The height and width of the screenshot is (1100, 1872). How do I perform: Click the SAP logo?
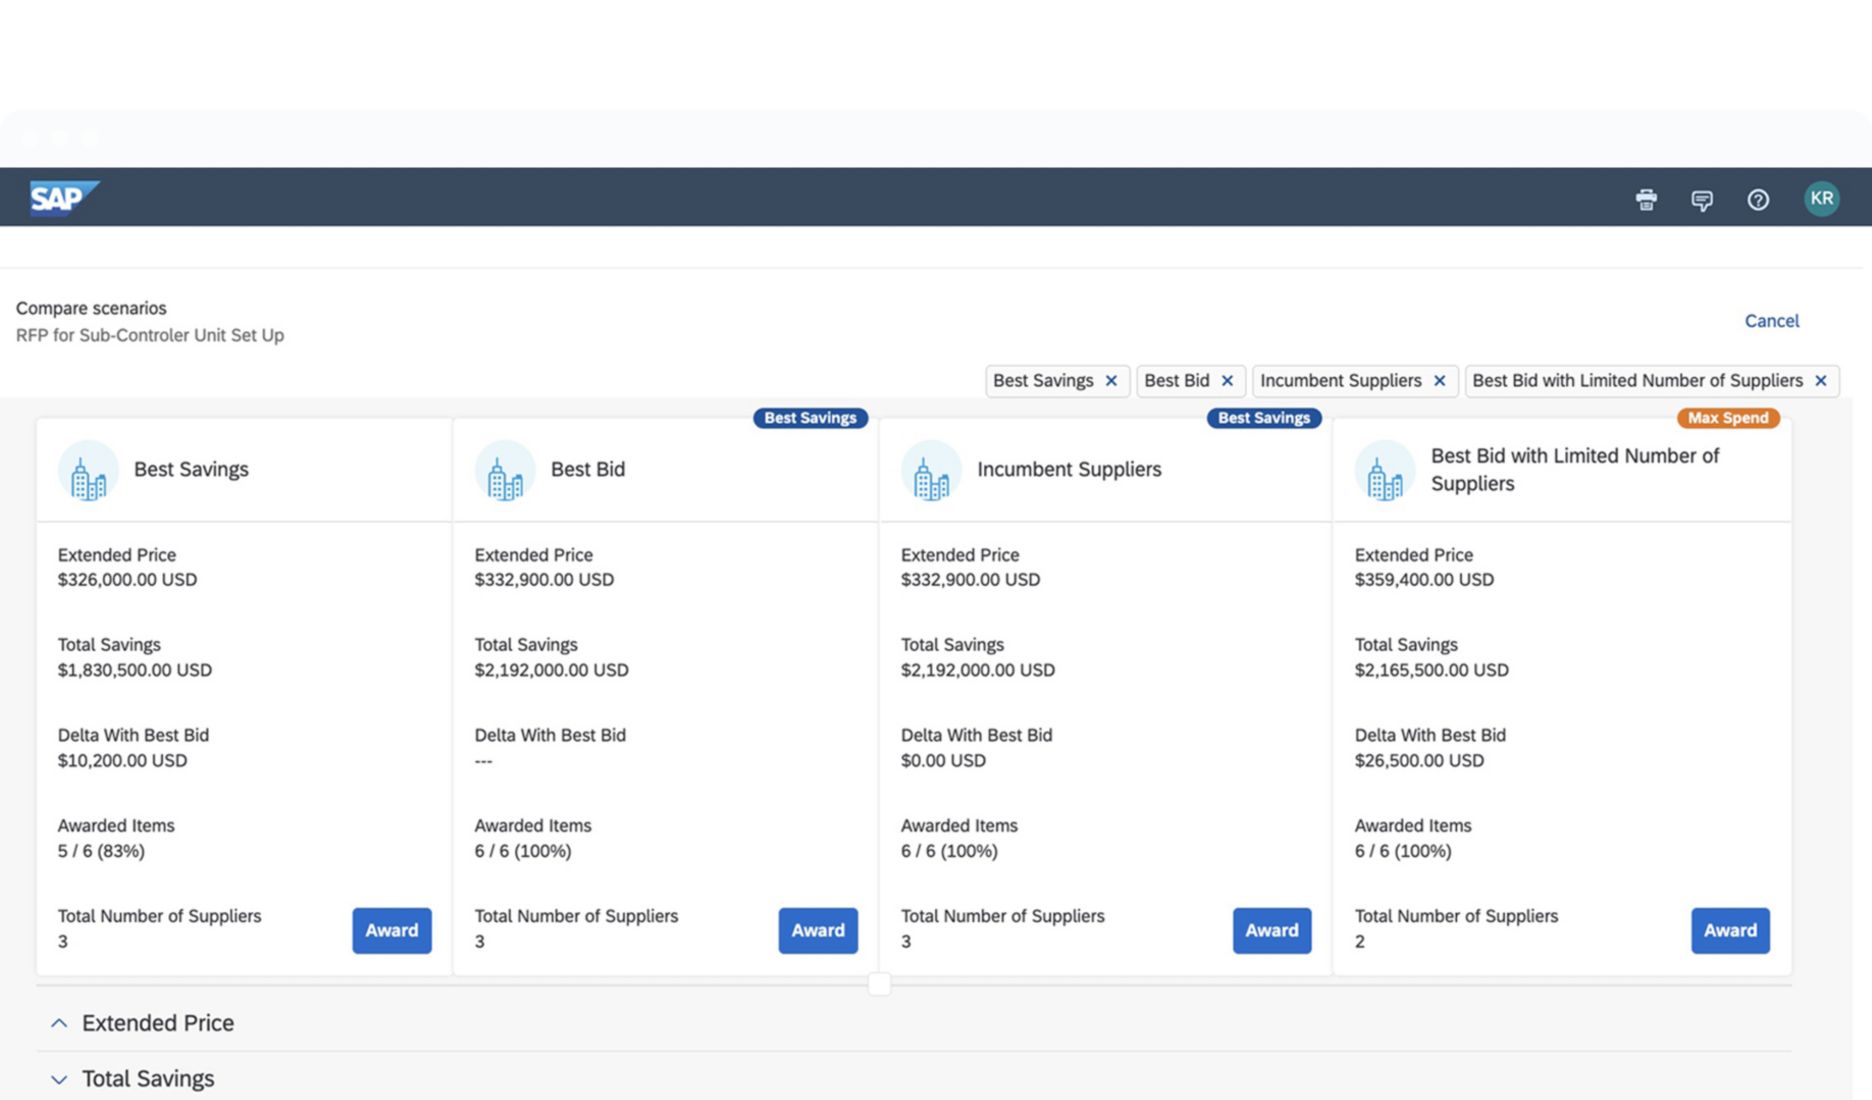tap(63, 197)
